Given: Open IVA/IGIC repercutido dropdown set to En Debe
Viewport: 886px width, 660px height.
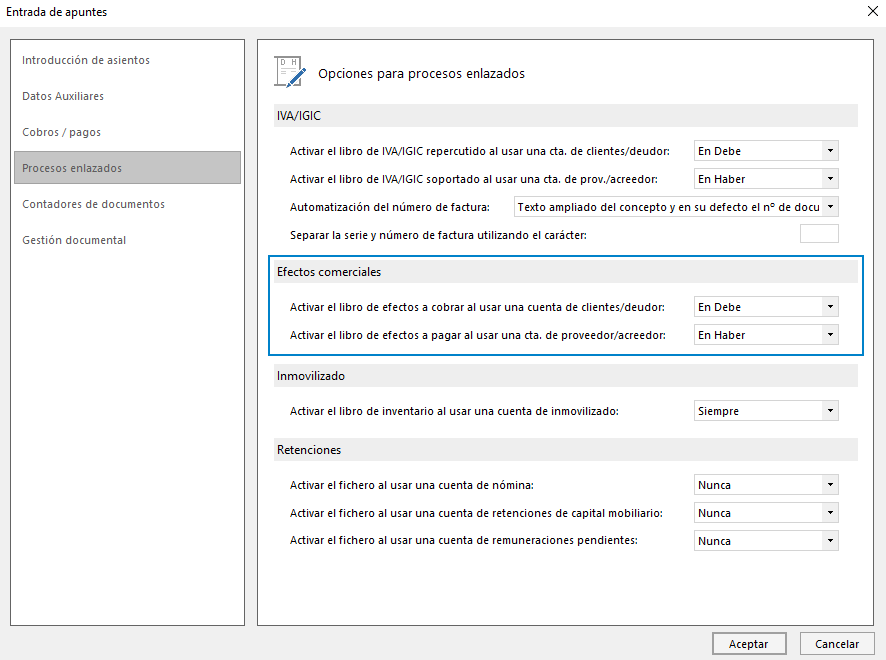Looking at the screenshot, I should (x=766, y=151).
